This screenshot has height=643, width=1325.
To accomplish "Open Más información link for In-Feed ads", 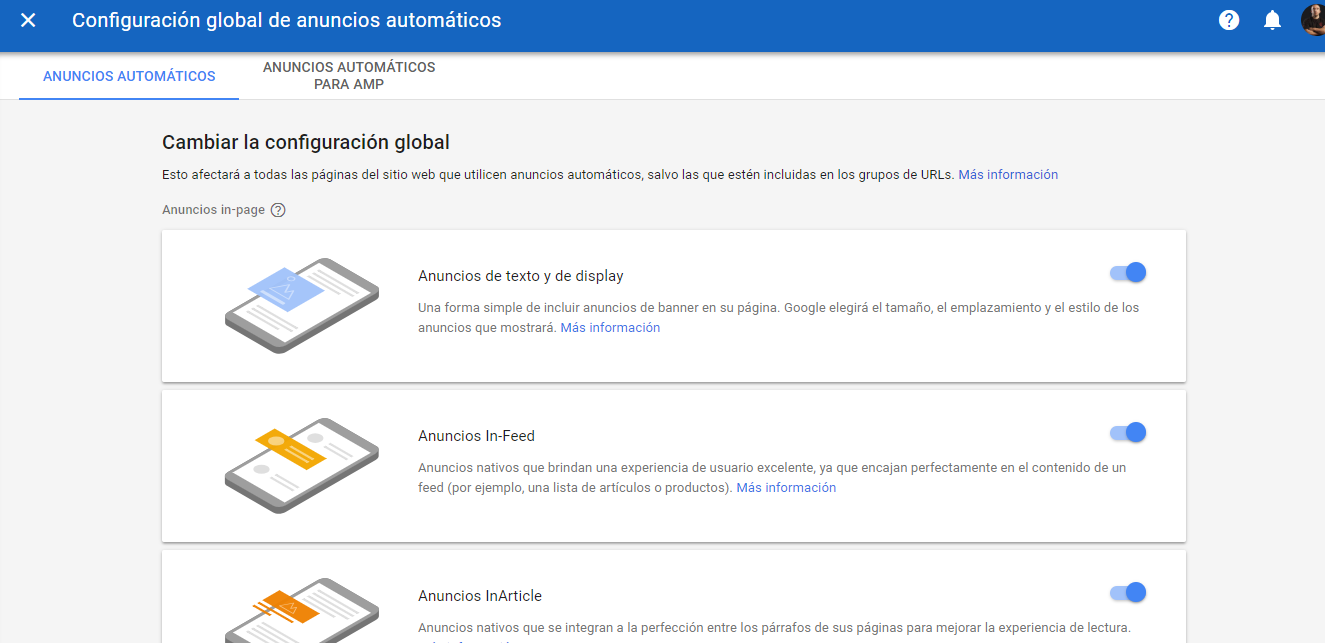I will (x=786, y=488).
